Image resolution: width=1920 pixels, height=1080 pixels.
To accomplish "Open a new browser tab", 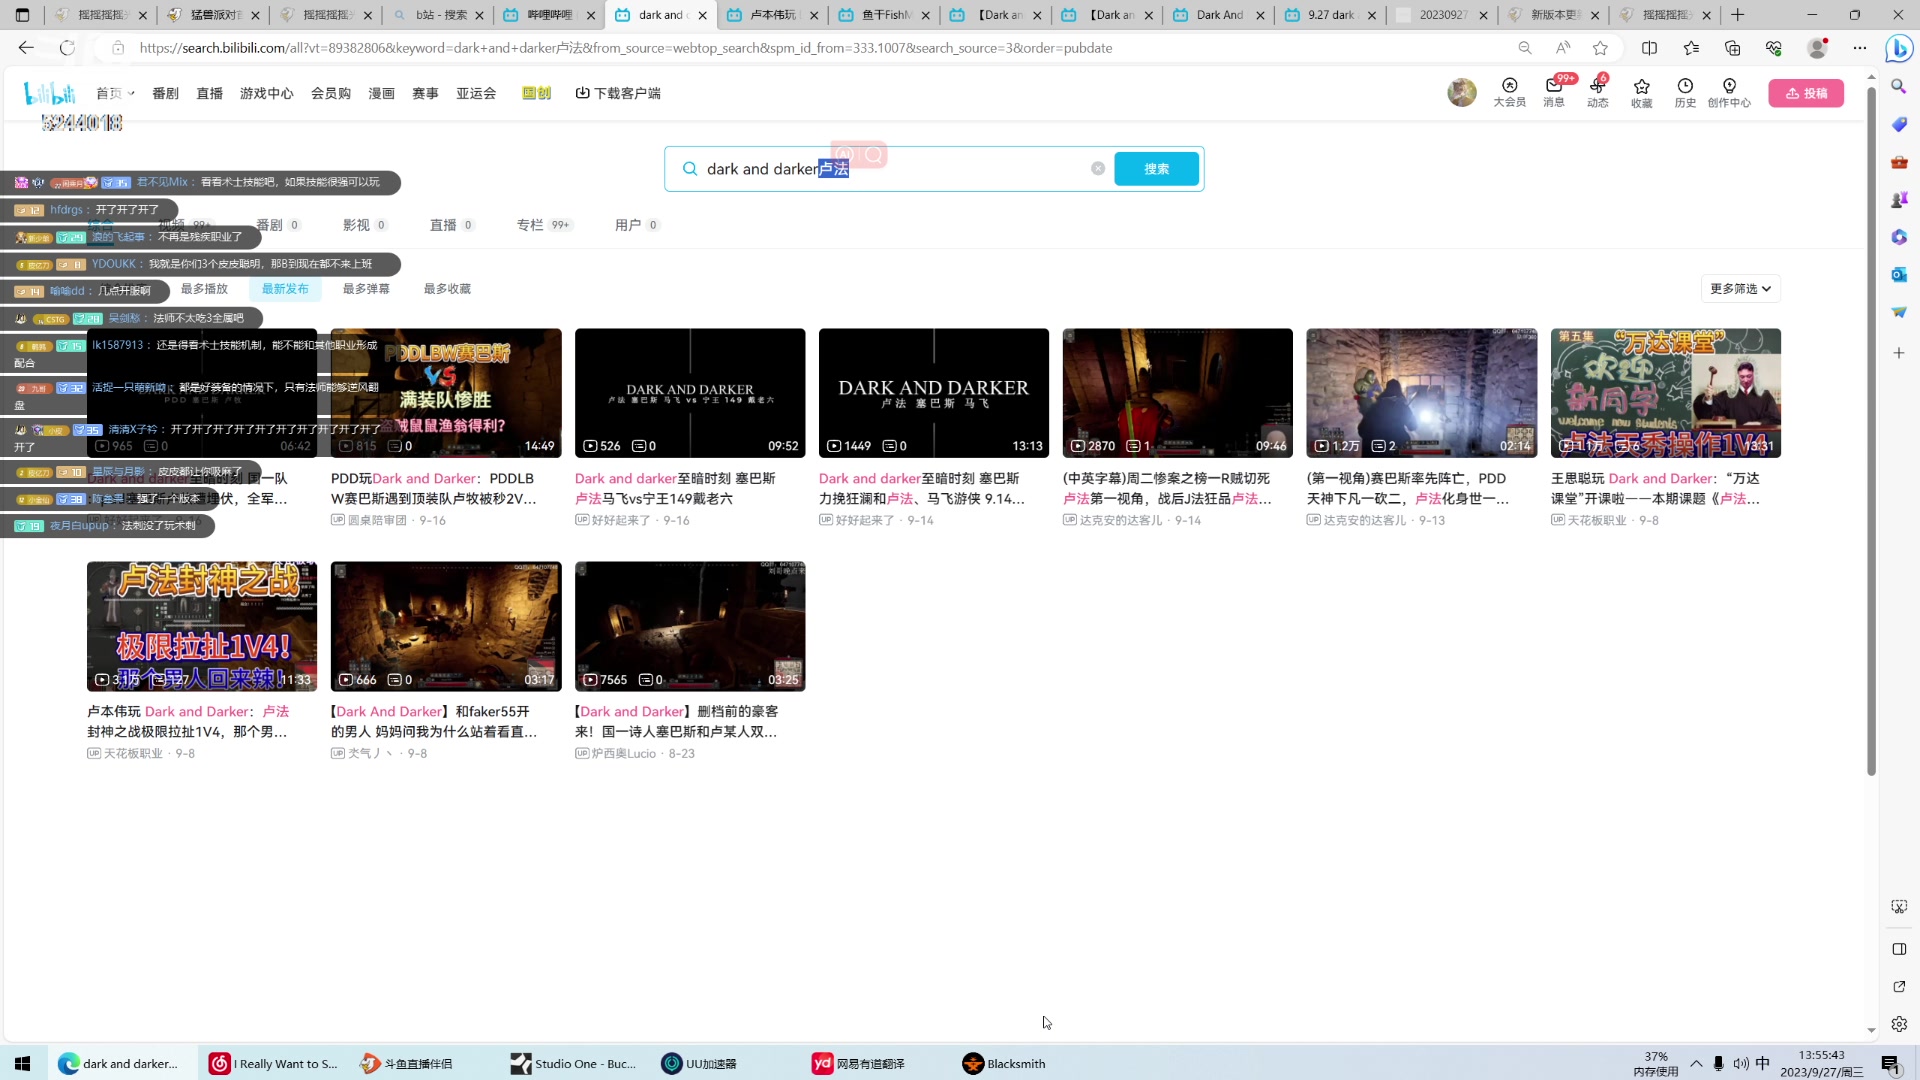I will point(1737,15).
